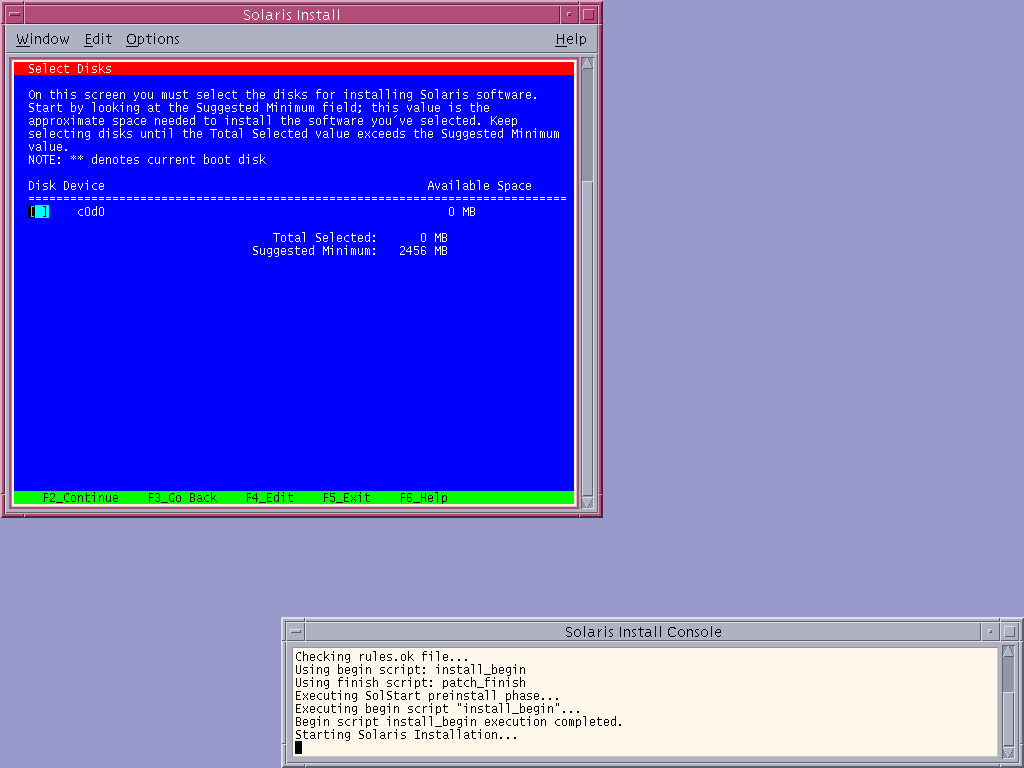
Task: Minimize the Solaris Install Console window
Action: pos(990,632)
